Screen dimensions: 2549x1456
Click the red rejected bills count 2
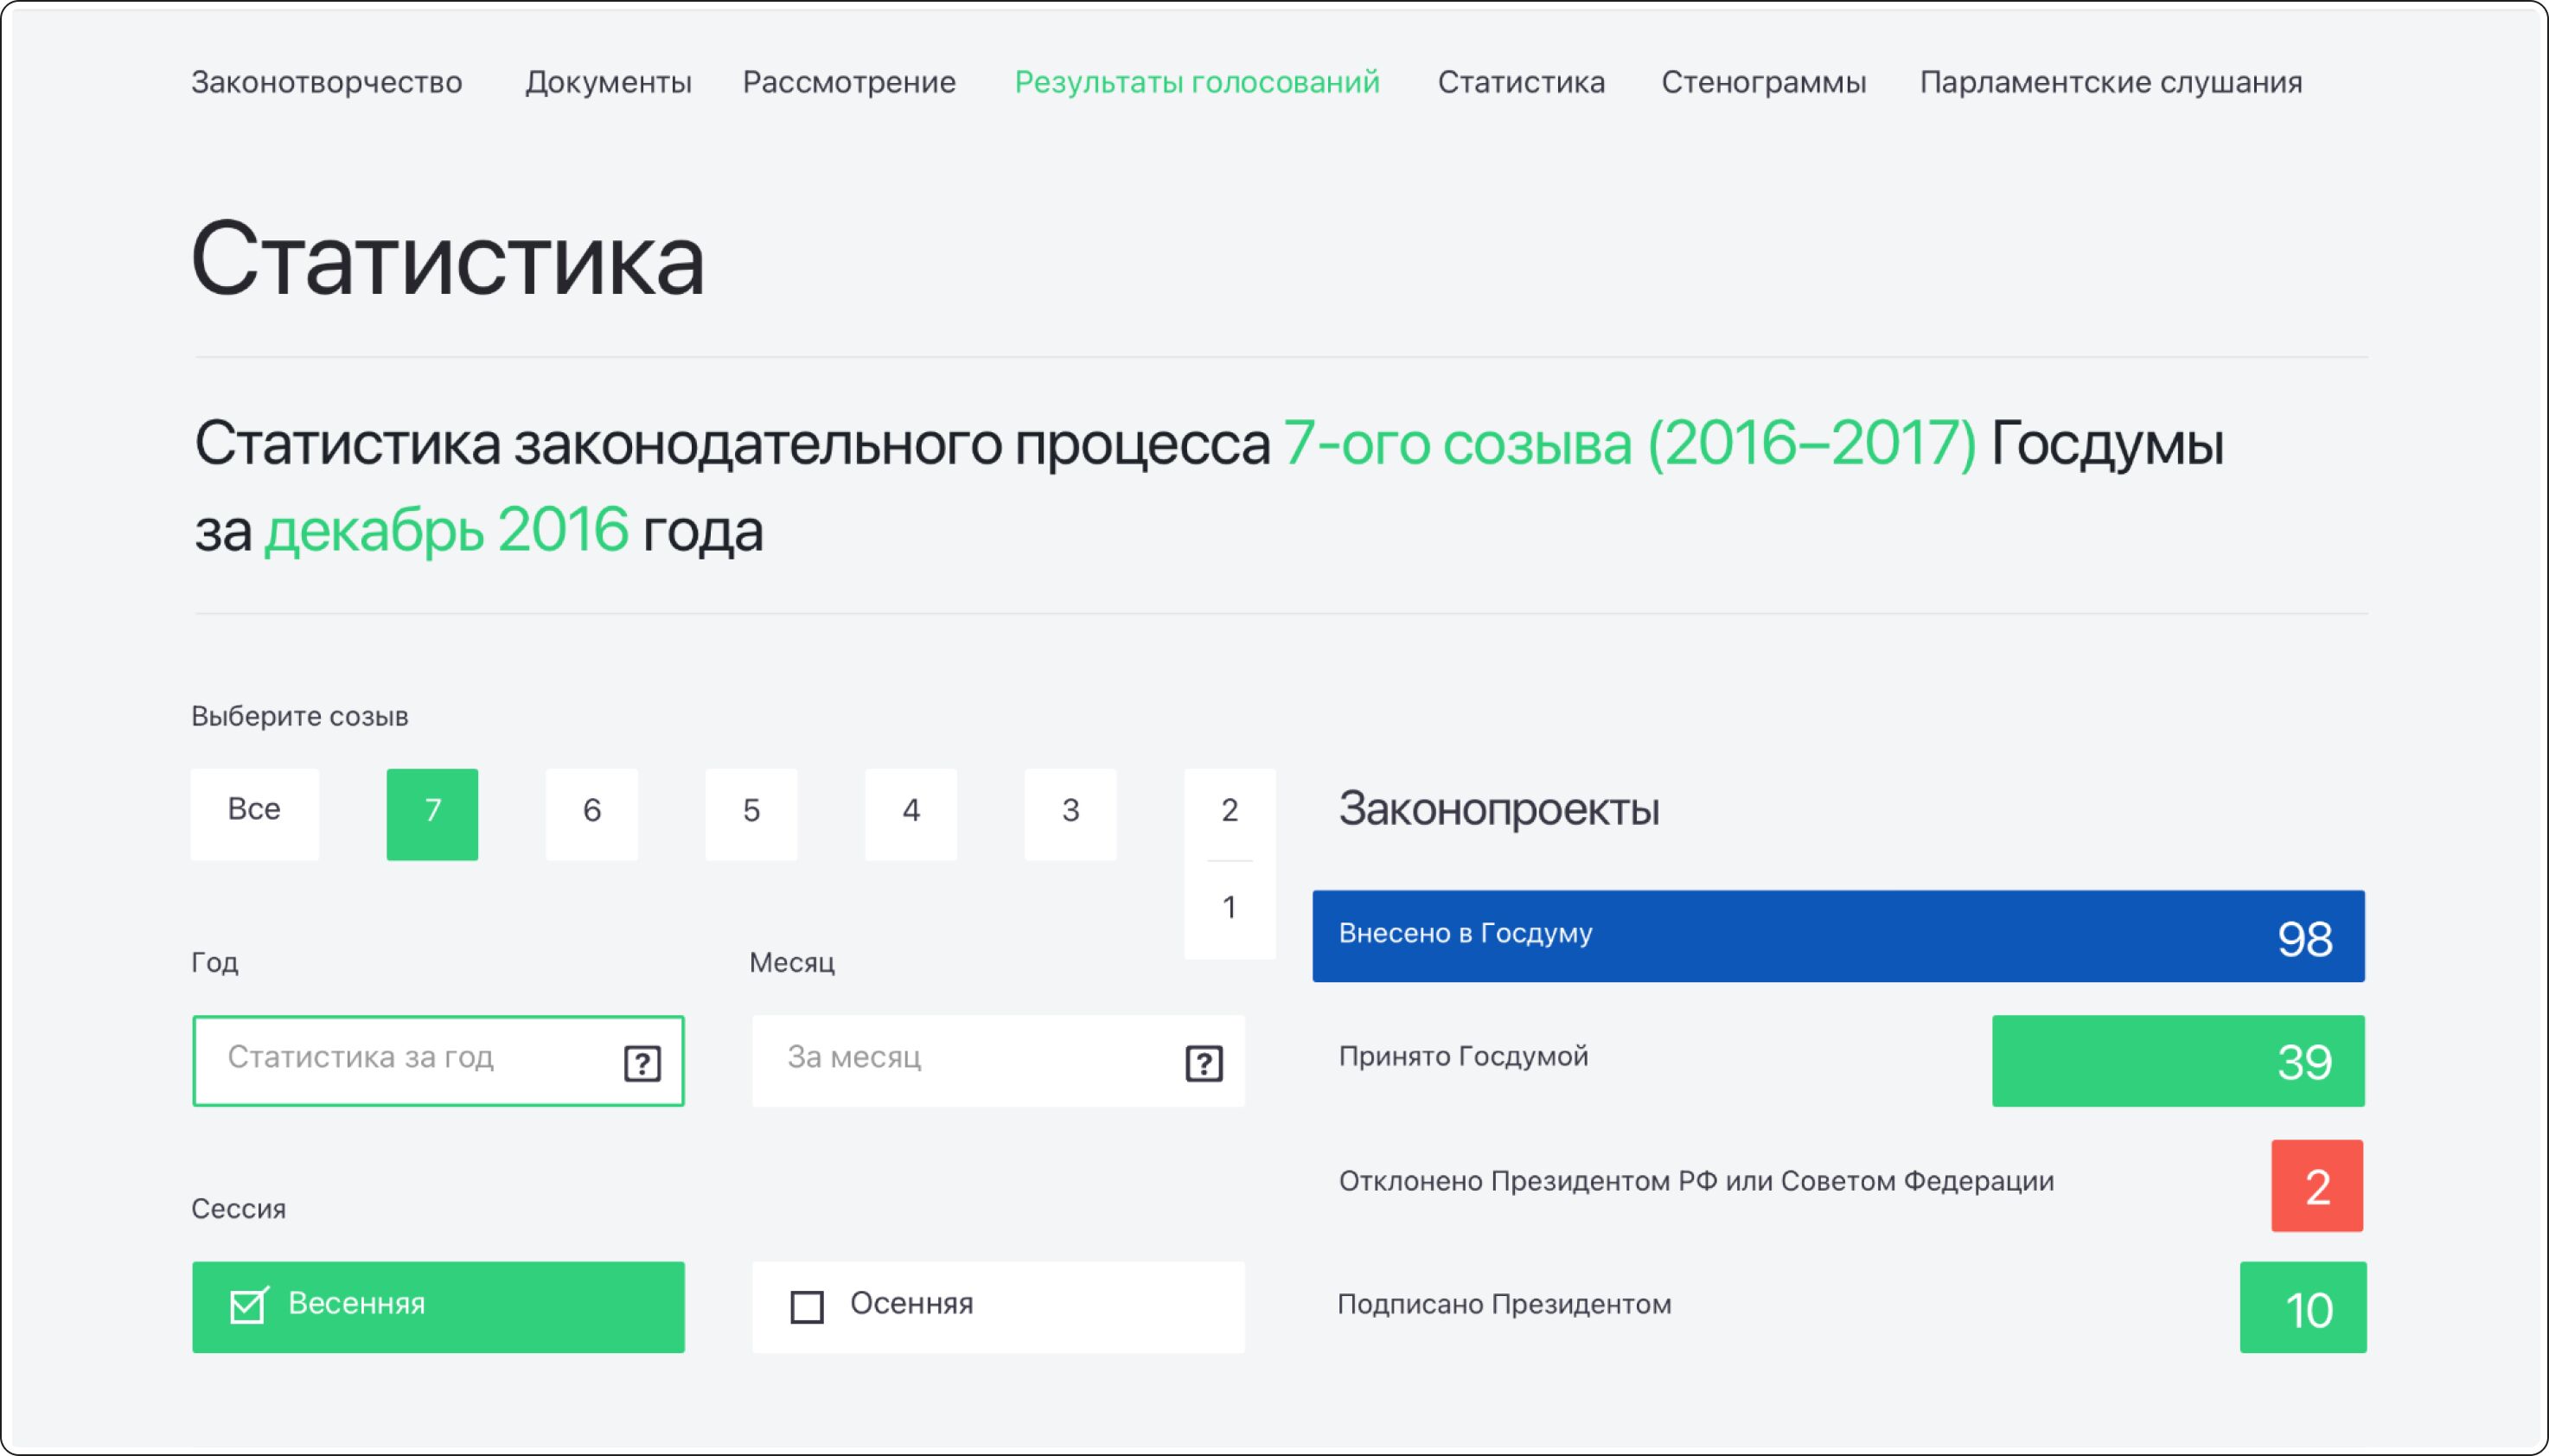point(2316,1185)
